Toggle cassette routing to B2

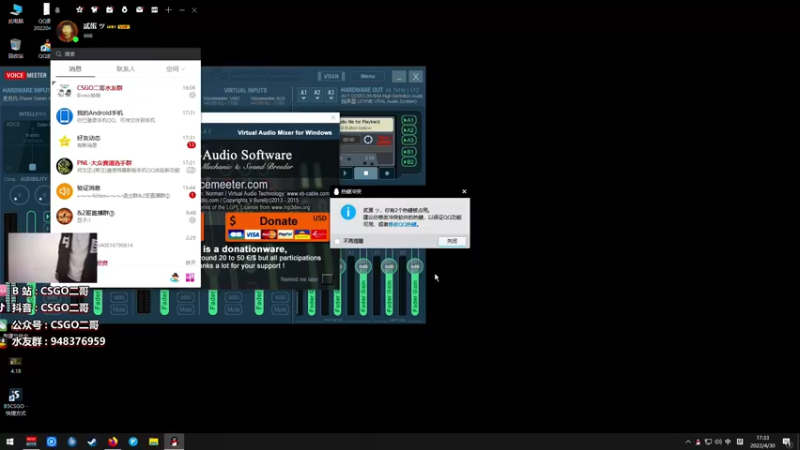coord(409,162)
